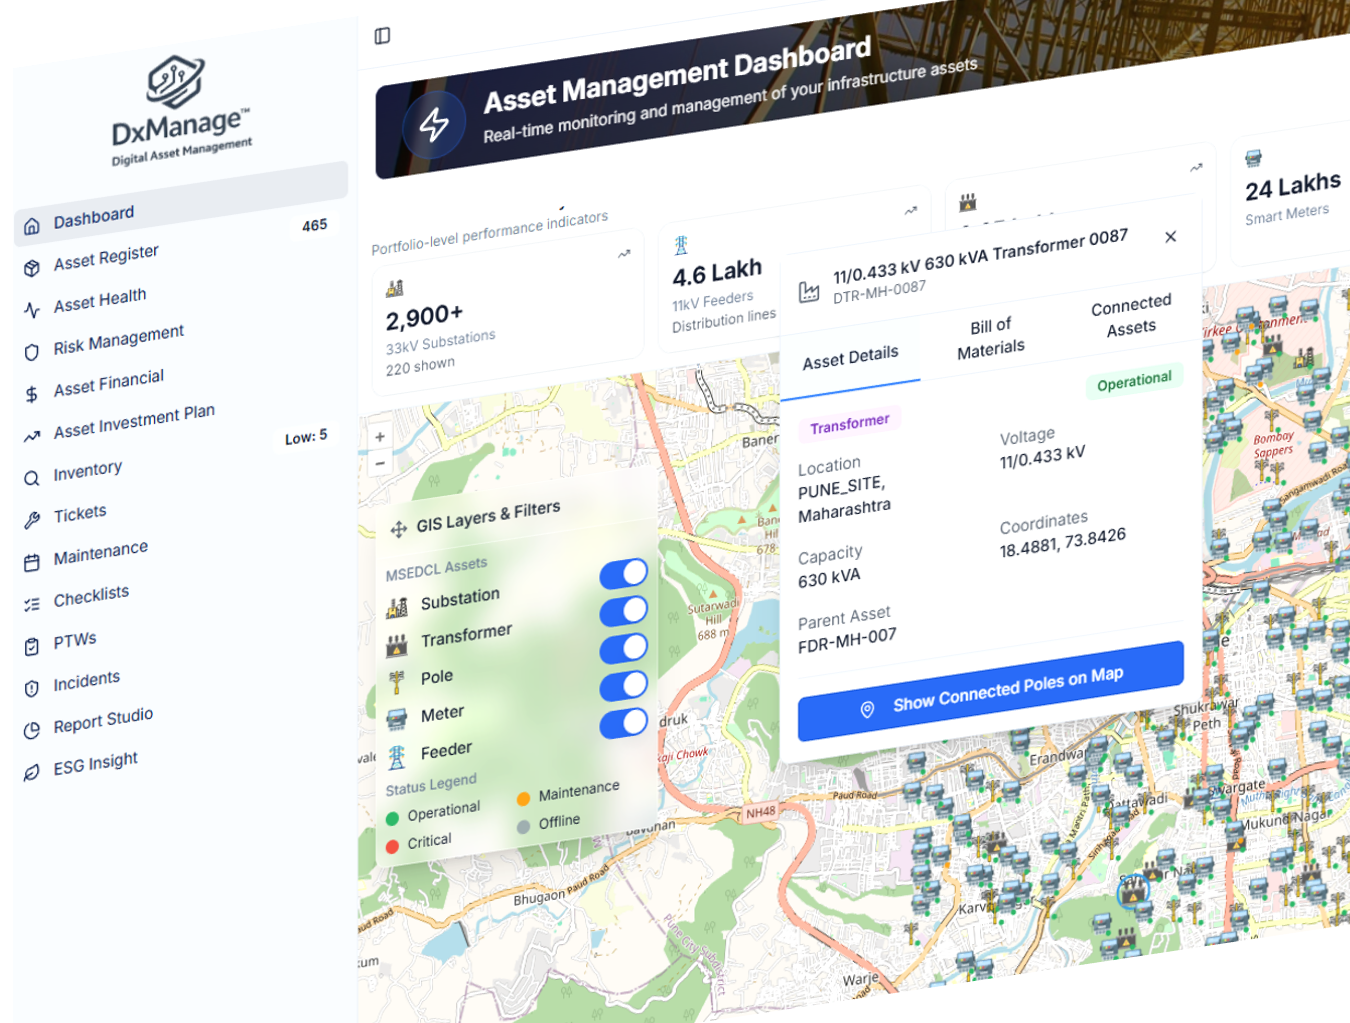Toggle the Substation layer switch
The width and height of the screenshot is (1350, 1023).
coord(624,573)
